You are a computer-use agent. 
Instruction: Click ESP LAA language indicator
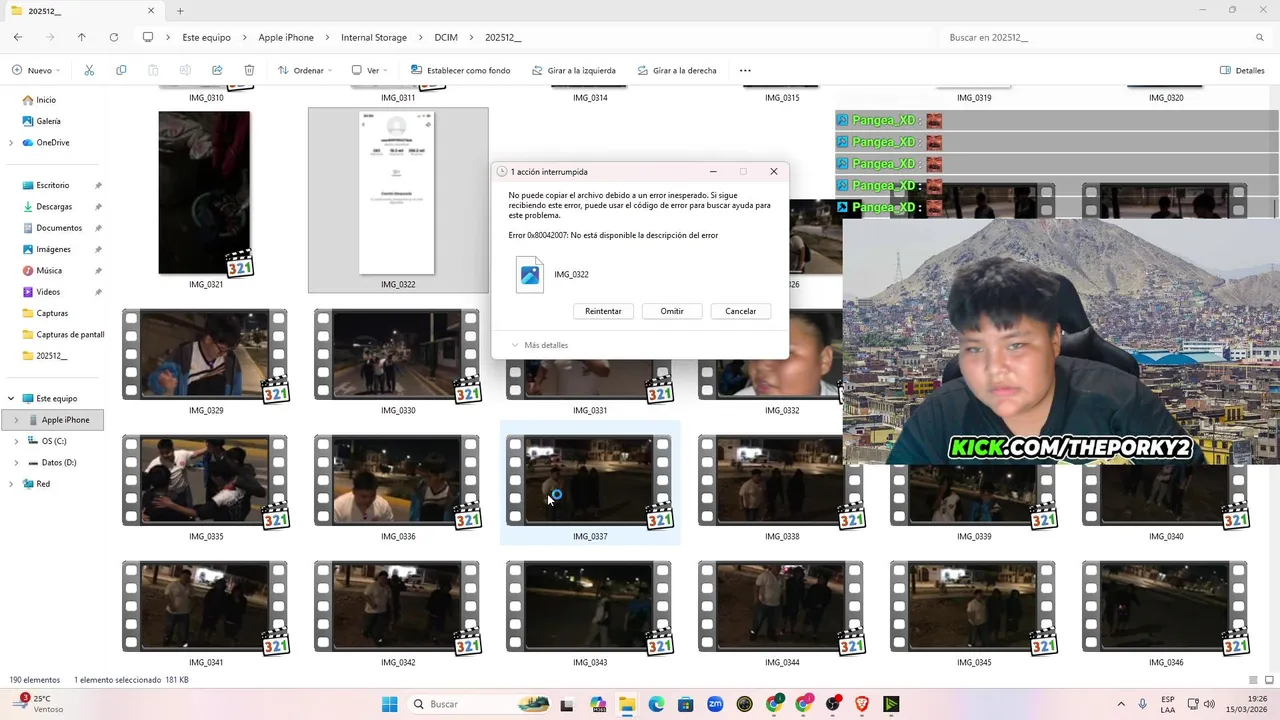click(1168, 704)
